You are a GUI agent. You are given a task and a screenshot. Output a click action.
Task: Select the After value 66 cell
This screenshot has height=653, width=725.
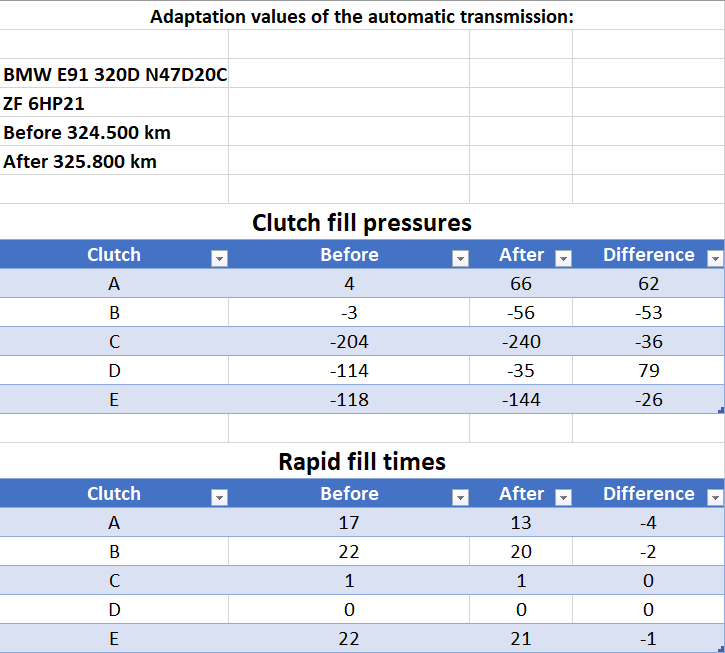coord(521,284)
